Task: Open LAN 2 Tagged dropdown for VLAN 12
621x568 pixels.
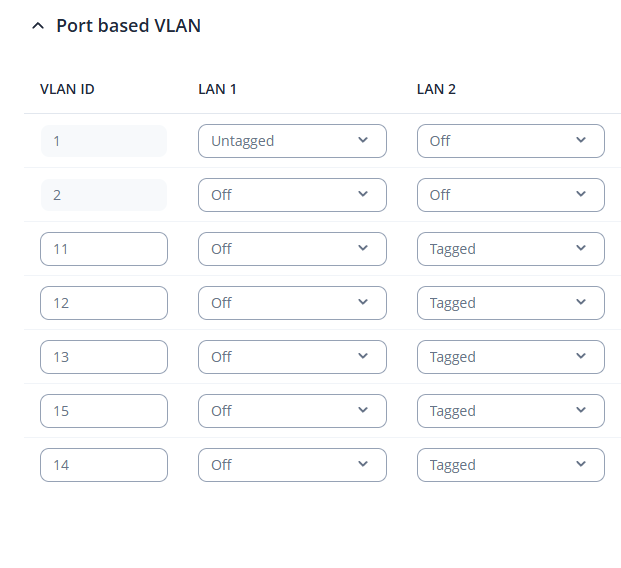Action: coord(510,303)
